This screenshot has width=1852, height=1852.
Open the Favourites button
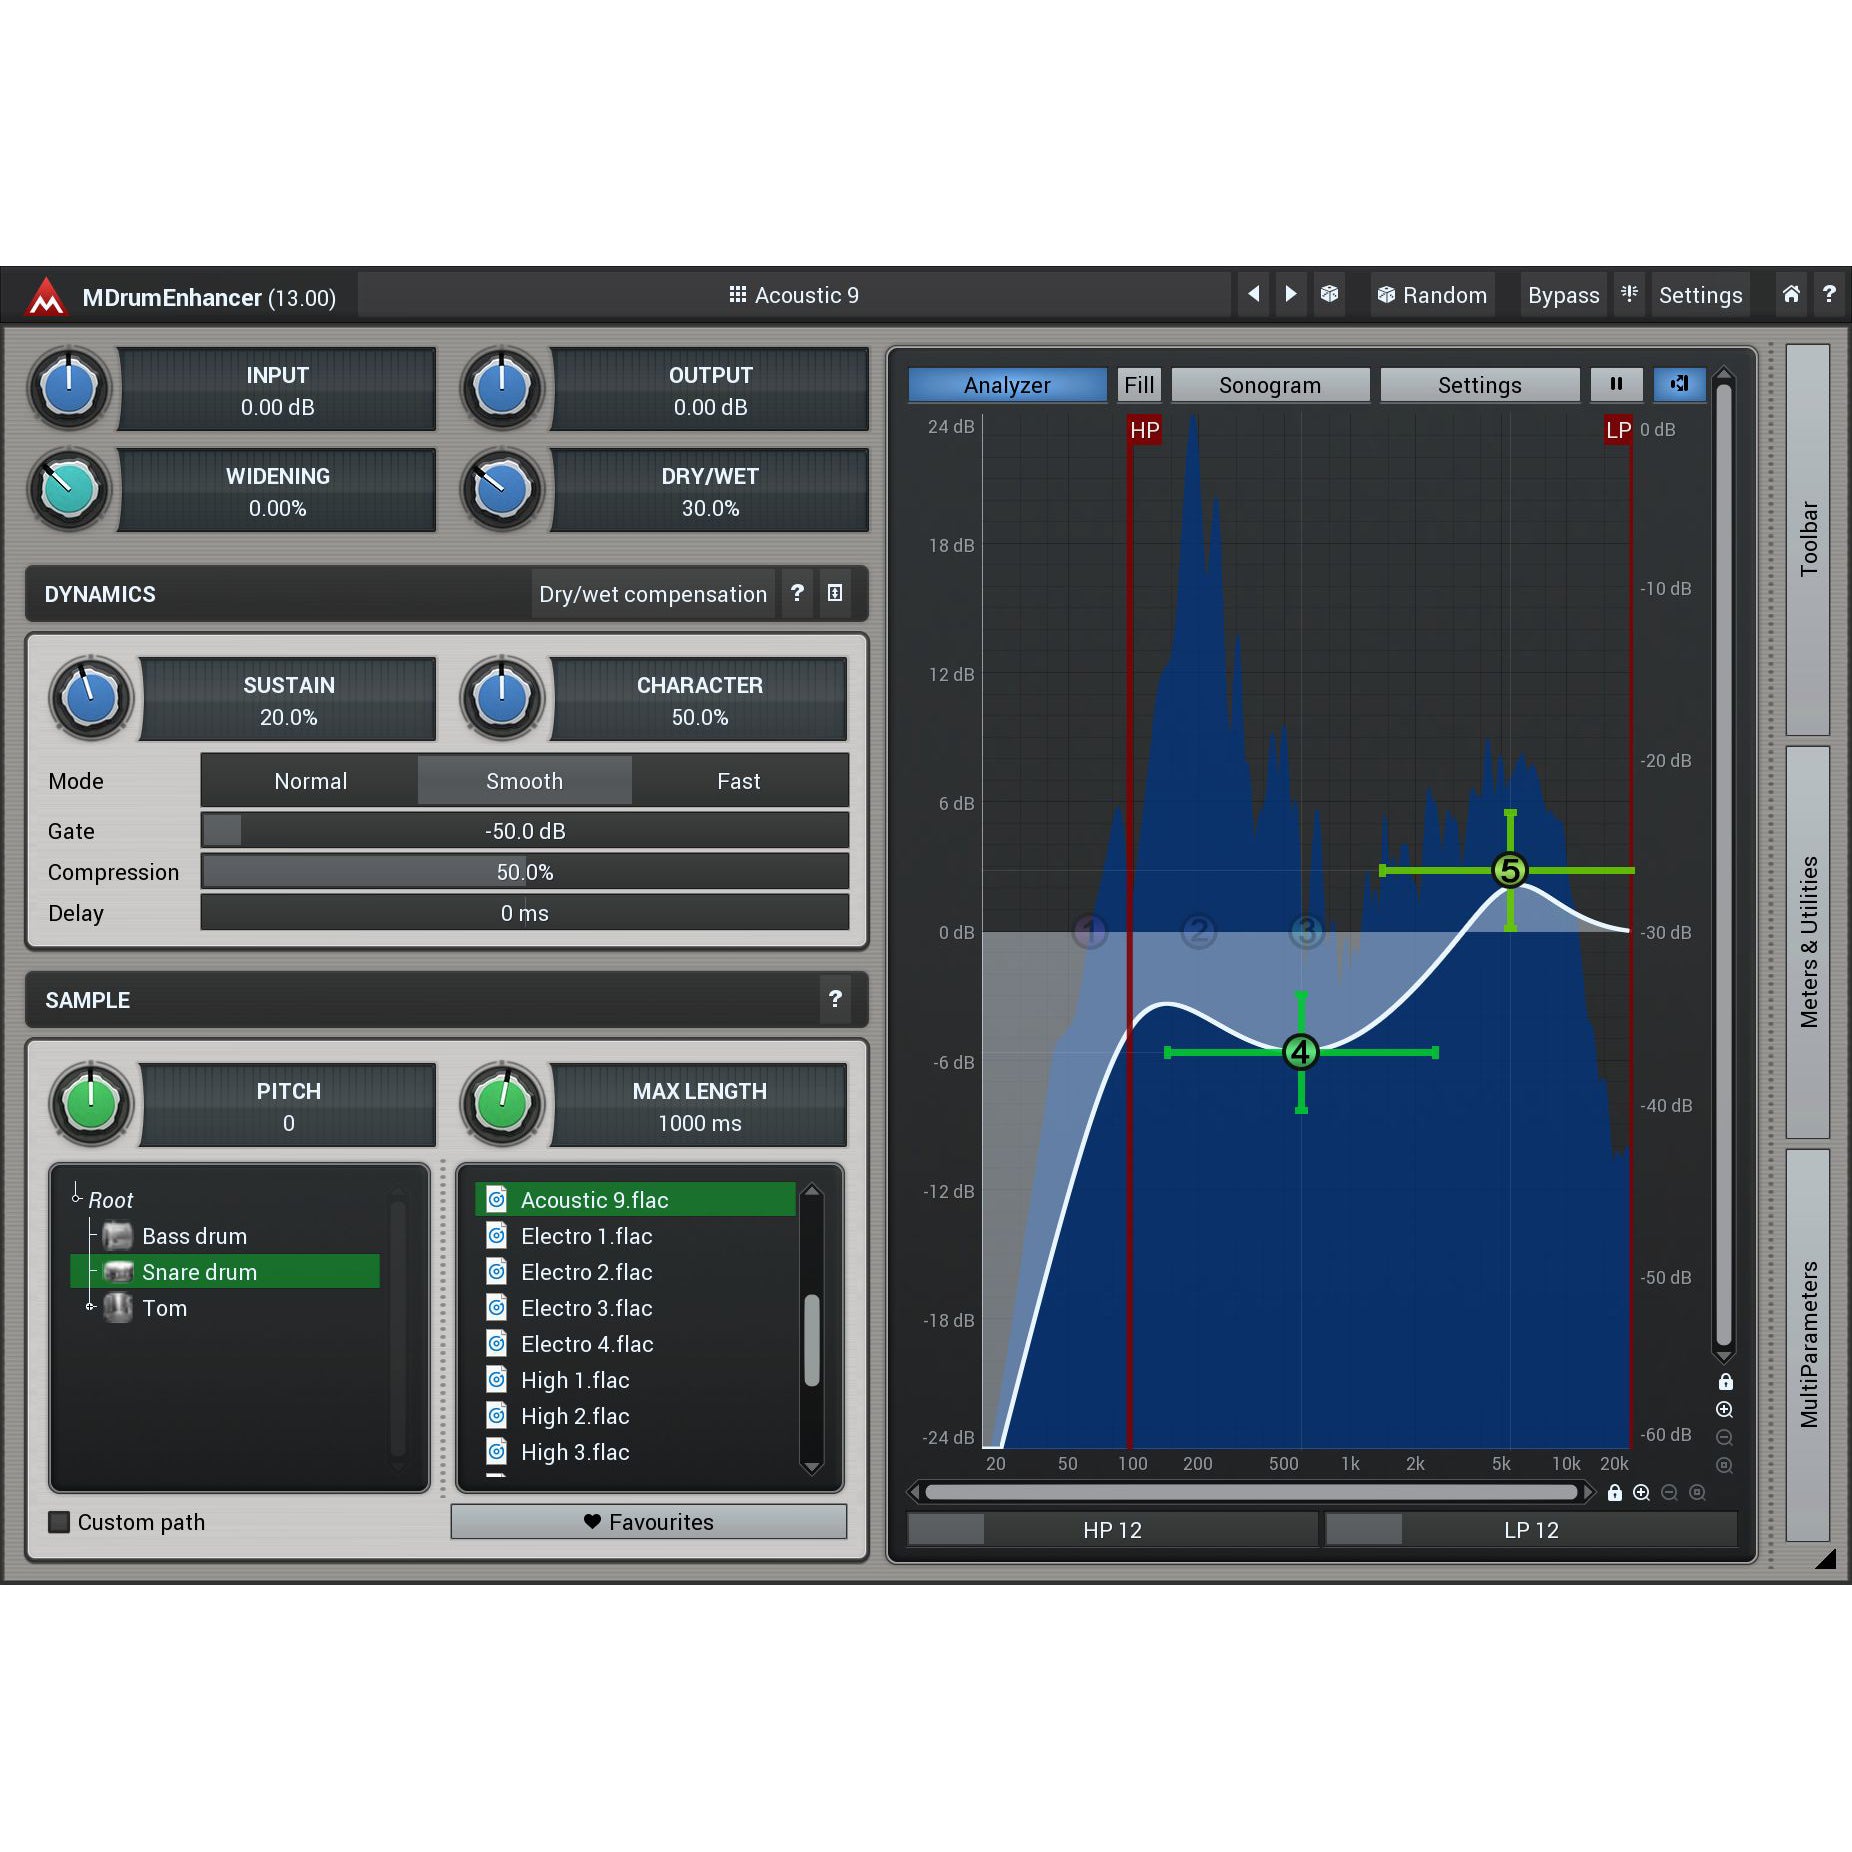[x=648, y=1522]
